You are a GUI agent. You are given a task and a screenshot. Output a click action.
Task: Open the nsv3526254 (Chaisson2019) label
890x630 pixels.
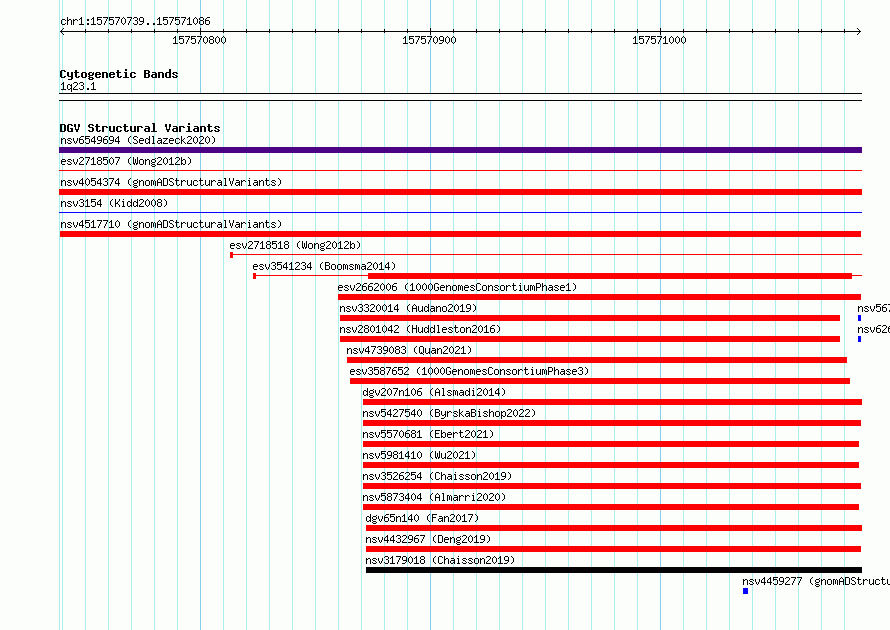pos(437,476)
